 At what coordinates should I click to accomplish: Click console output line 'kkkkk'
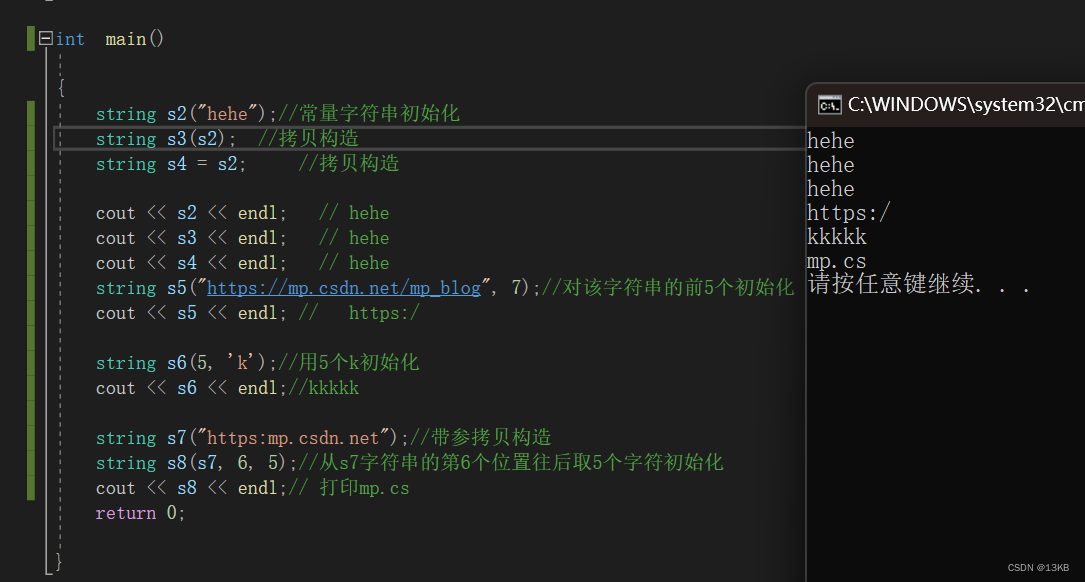point(837,237)
